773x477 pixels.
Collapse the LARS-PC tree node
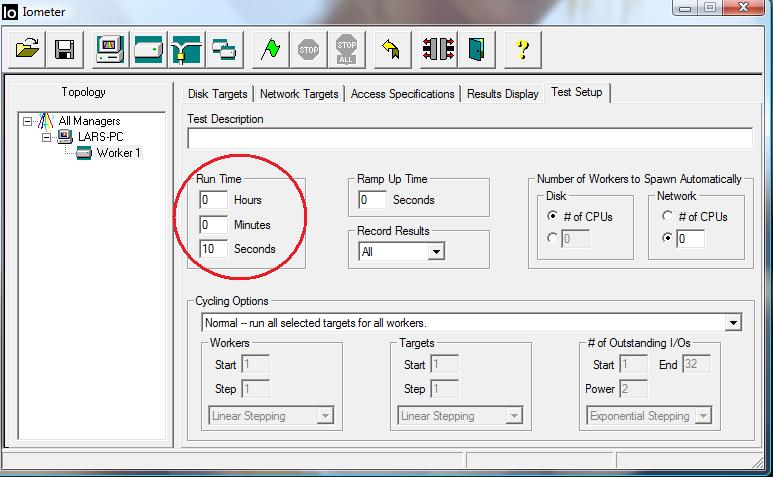[46, 137]
